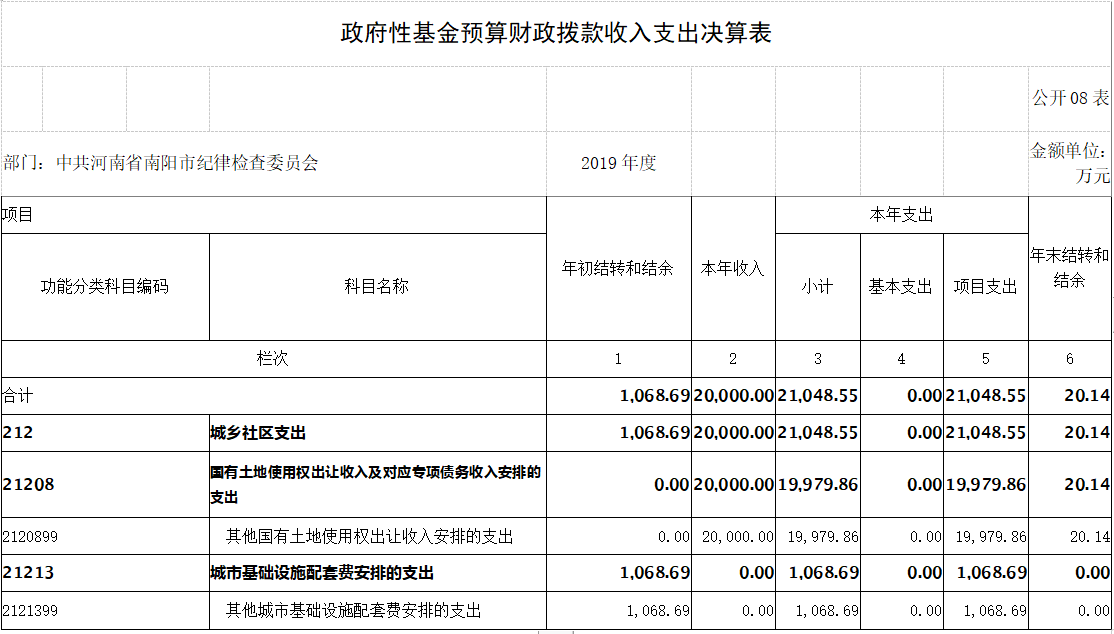Click the 小计 value 21,048.55 in the 合计 row

click(818, 396)
